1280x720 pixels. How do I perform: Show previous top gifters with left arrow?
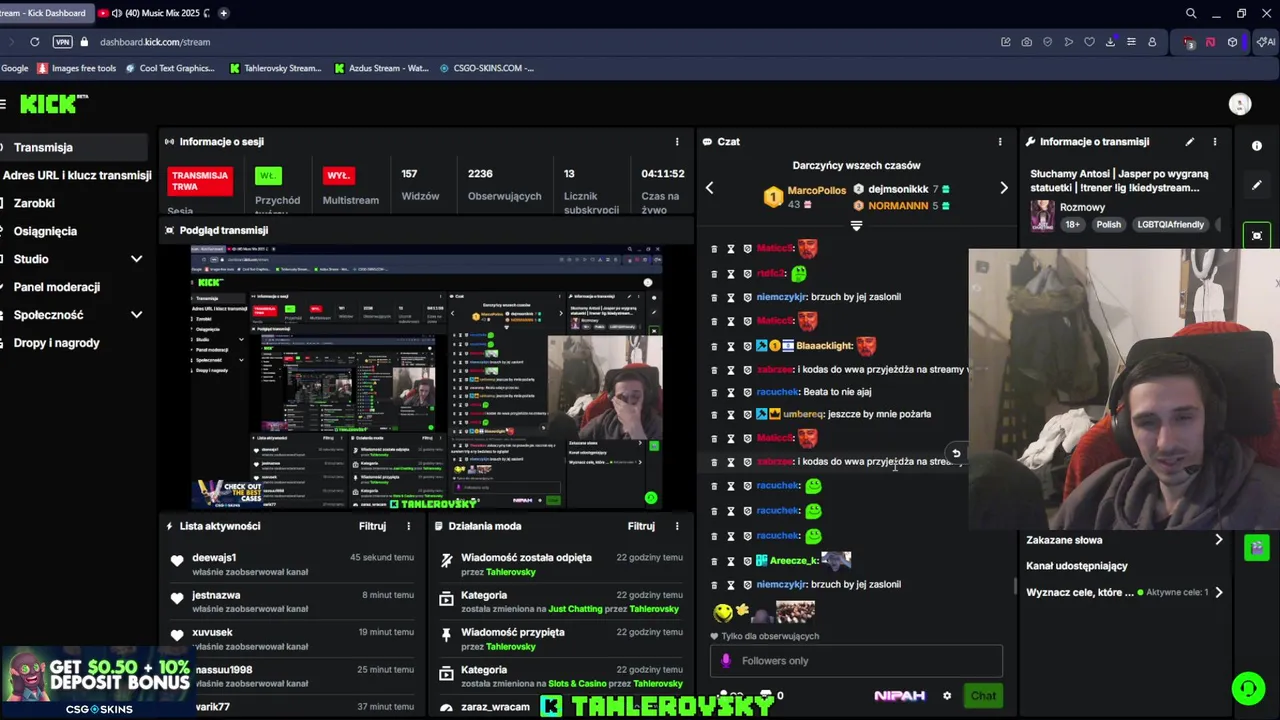pyautogui.click(x=710, y=188)
